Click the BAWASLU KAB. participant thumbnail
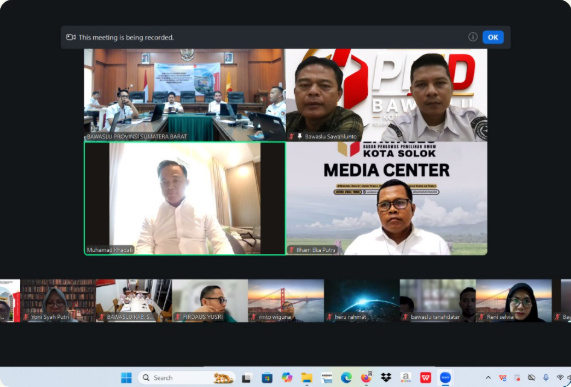 click(x=134, y=300)
